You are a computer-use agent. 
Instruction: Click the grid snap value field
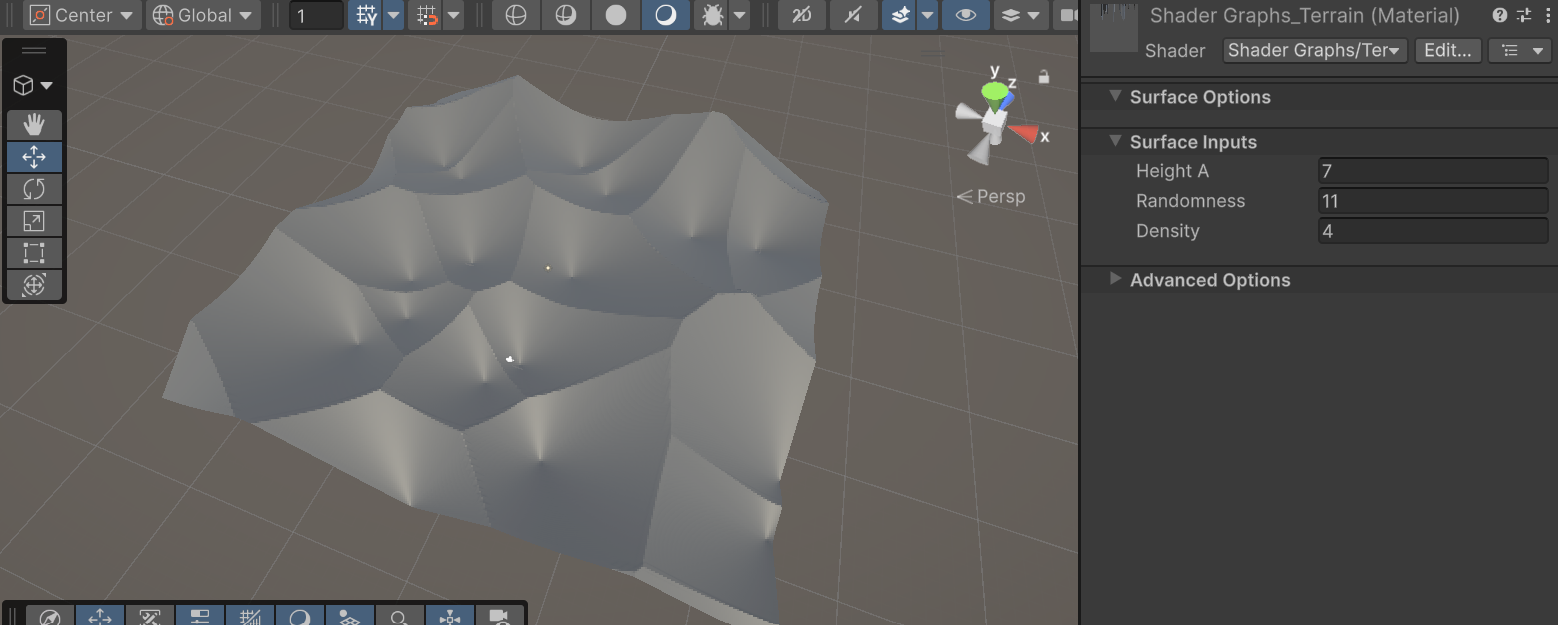(316, 15)
